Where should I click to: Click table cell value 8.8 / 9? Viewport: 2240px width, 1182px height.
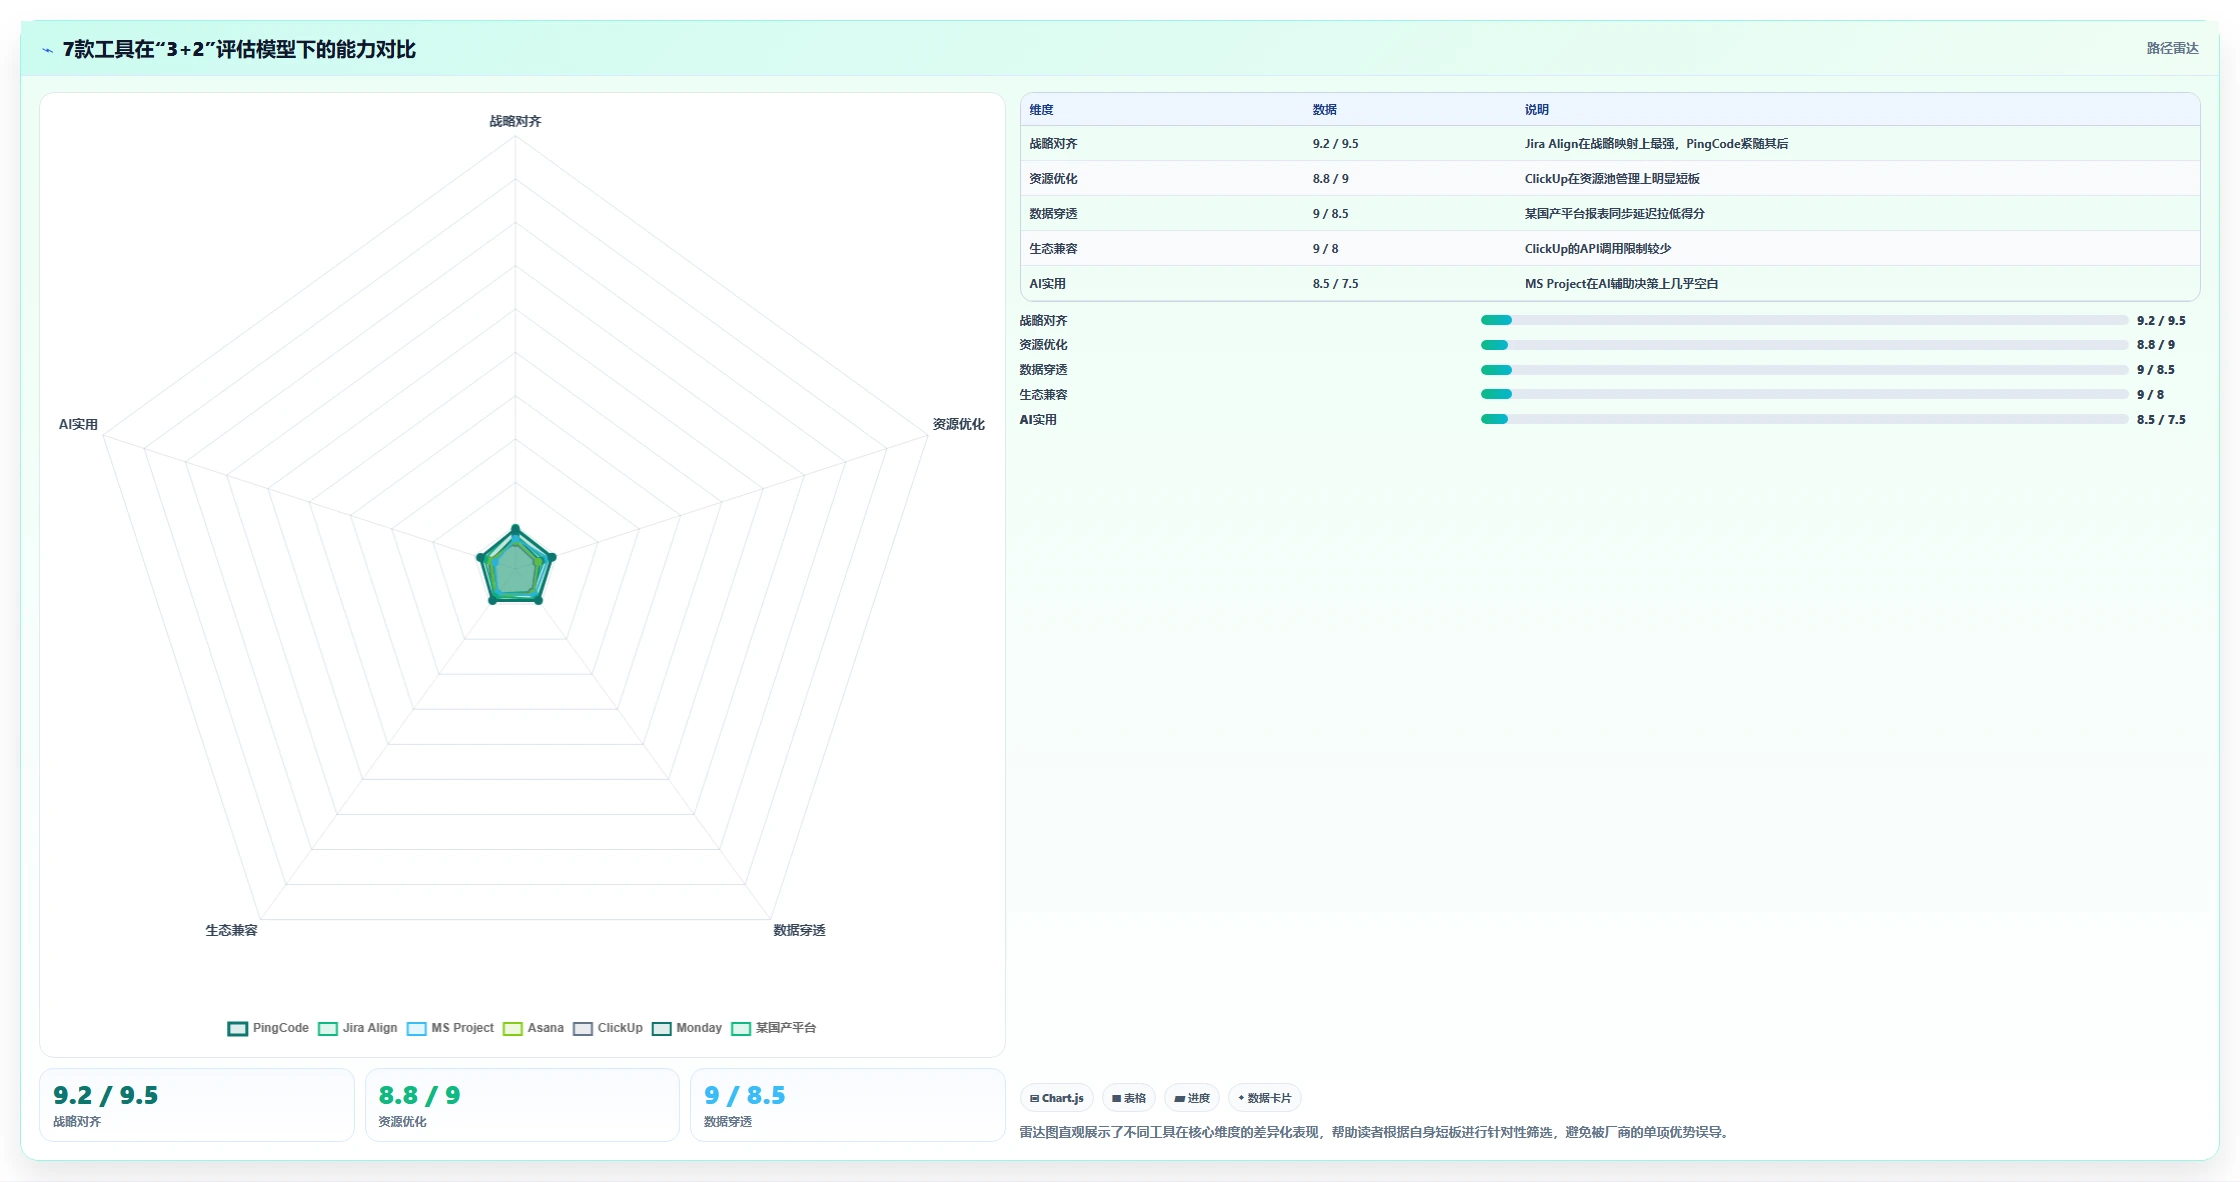click(x=1330, y=179)
